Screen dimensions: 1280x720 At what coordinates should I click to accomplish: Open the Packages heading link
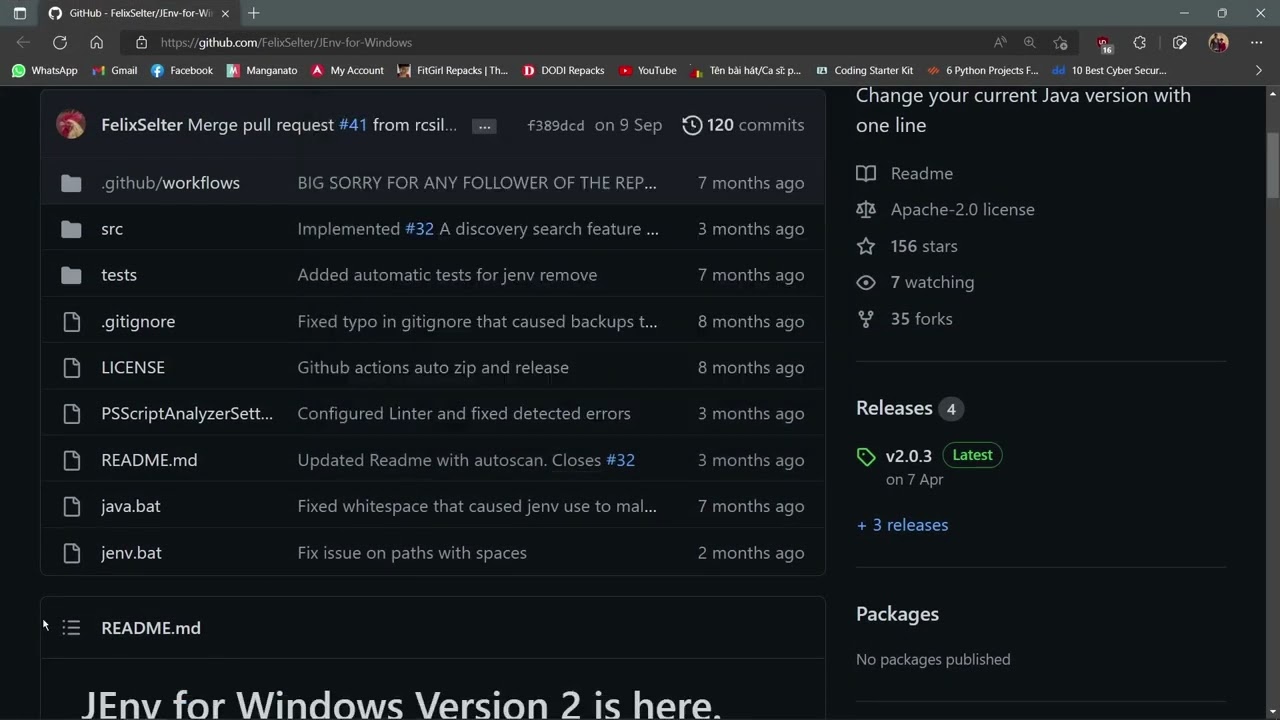tap(897, 614)
